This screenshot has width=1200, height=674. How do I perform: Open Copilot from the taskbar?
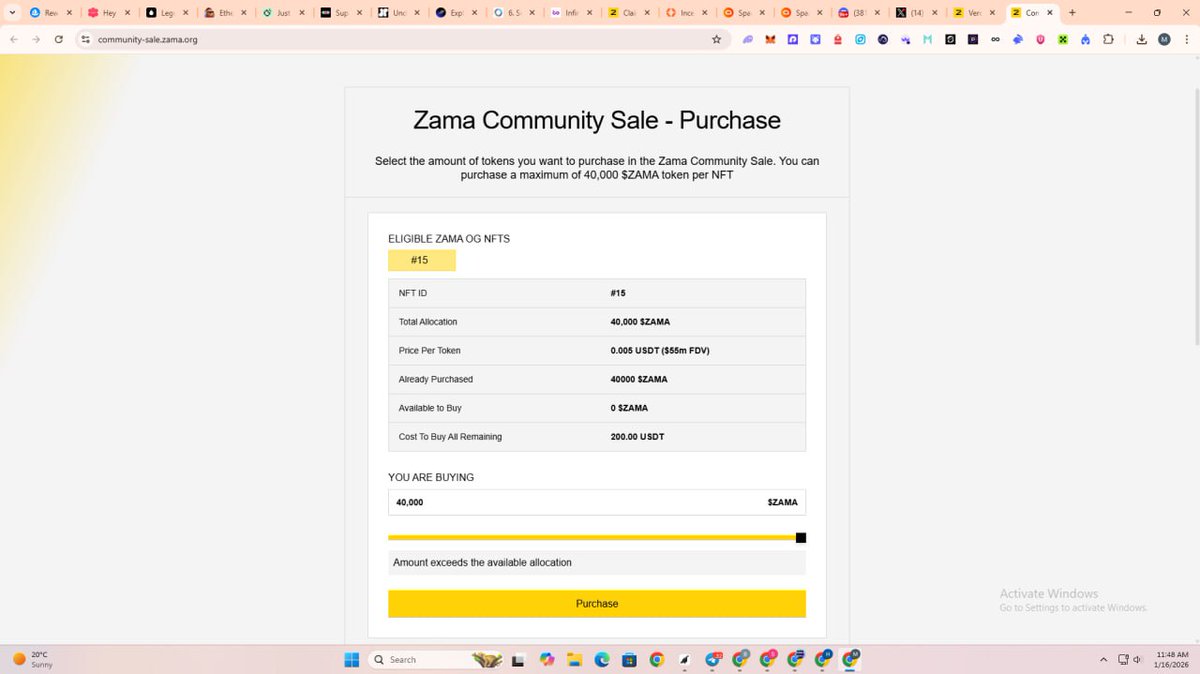[x=547, y=660]
